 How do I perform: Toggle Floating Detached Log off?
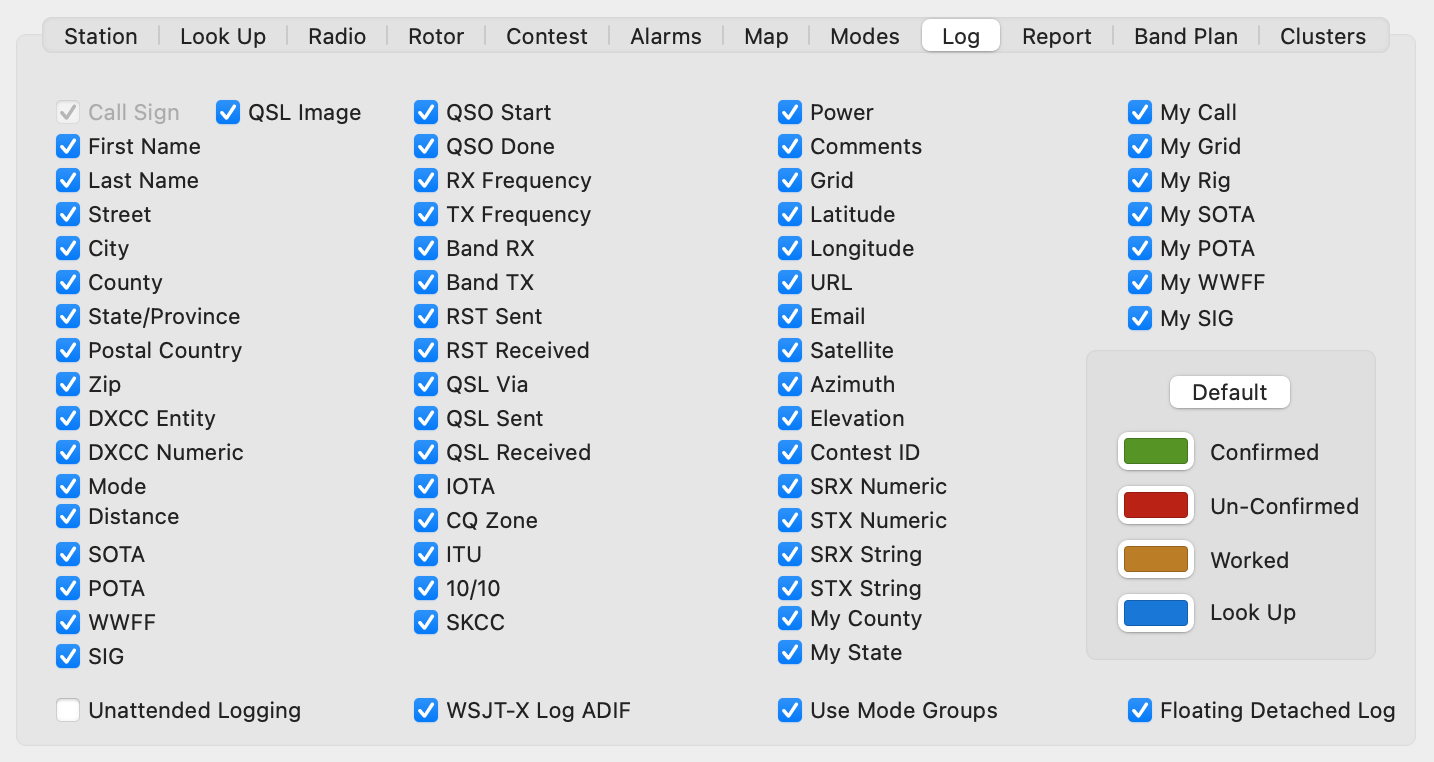1140,711
